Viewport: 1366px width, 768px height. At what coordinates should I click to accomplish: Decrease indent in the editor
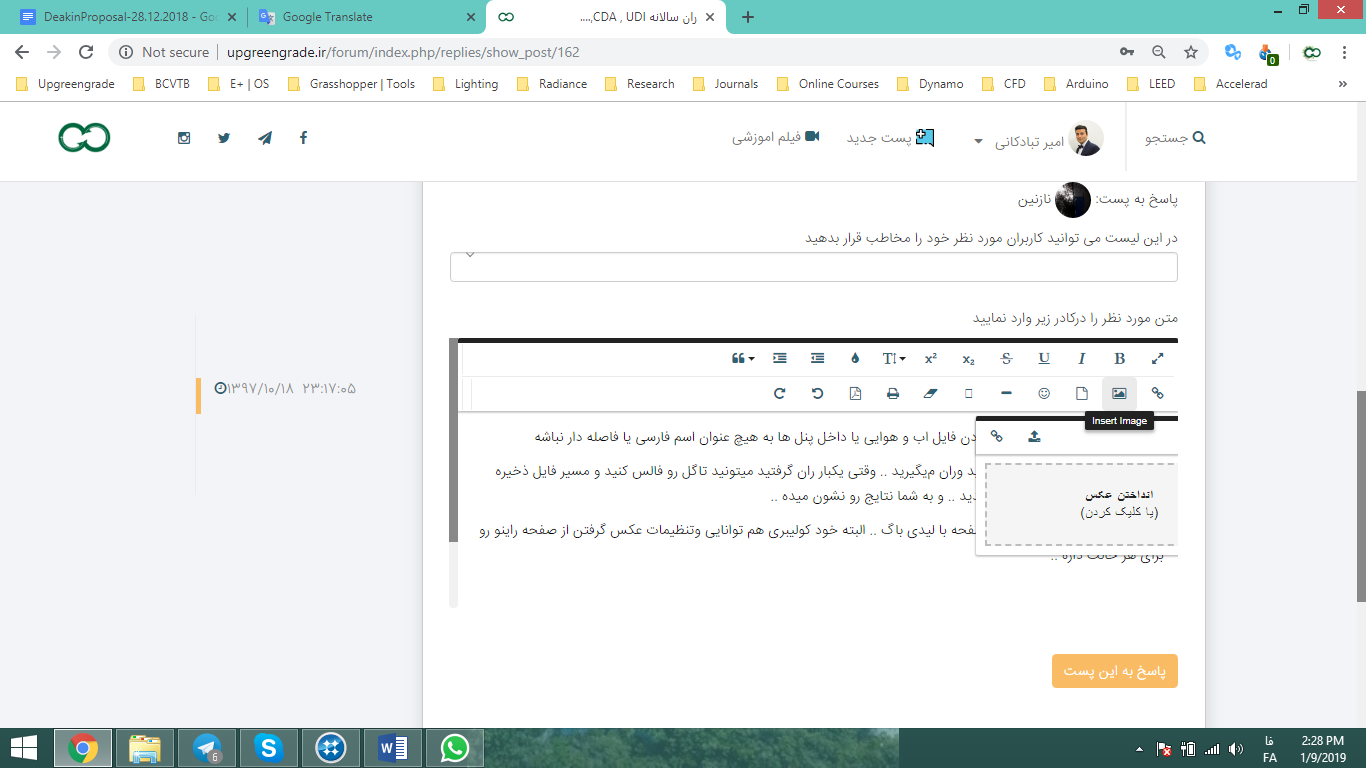(818, 358)
